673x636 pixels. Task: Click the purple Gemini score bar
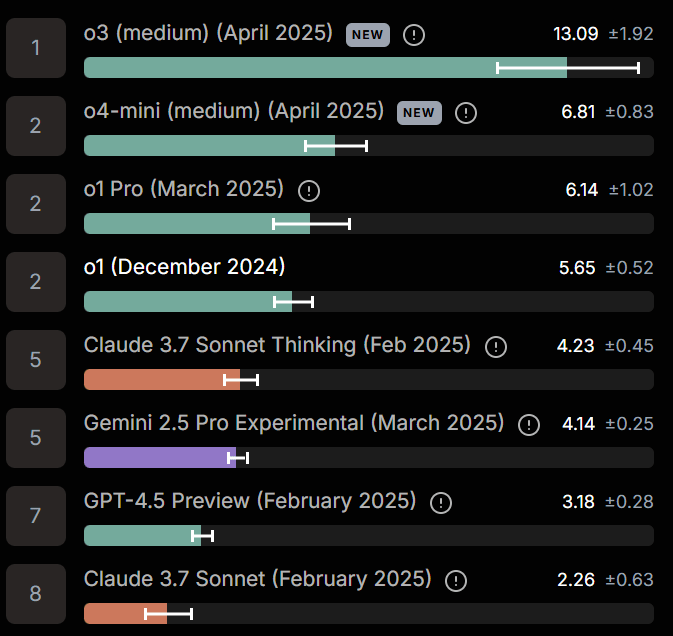tap(158, 458)
